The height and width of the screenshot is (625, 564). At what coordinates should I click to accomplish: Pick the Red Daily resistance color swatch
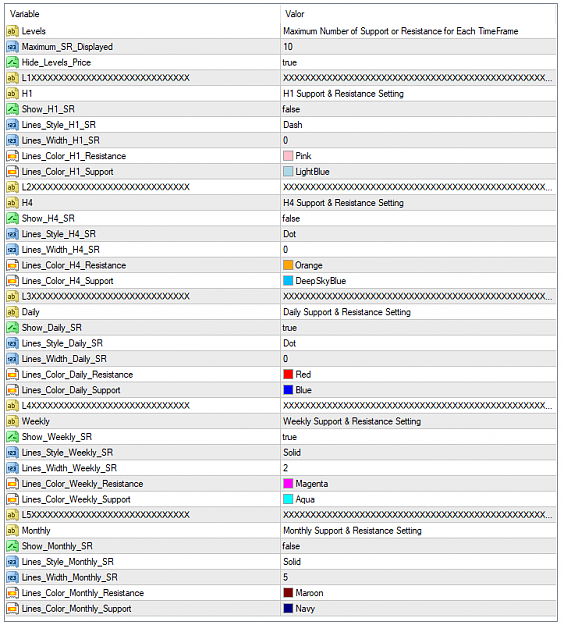tap(288, 374)
